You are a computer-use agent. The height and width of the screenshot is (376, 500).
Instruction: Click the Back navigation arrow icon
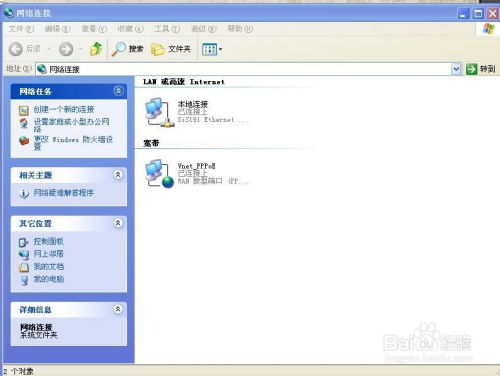click(15, 49)
